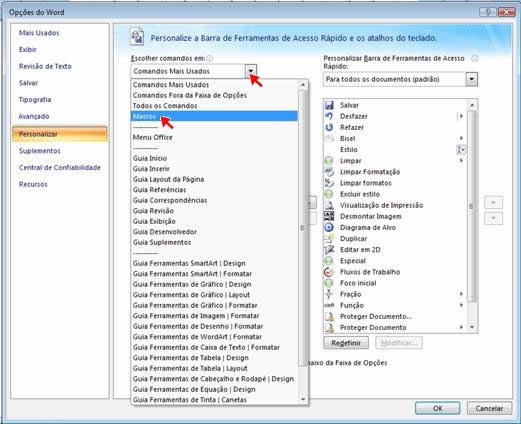
Task: Open the Suplementos category
Action: point(40,151)
